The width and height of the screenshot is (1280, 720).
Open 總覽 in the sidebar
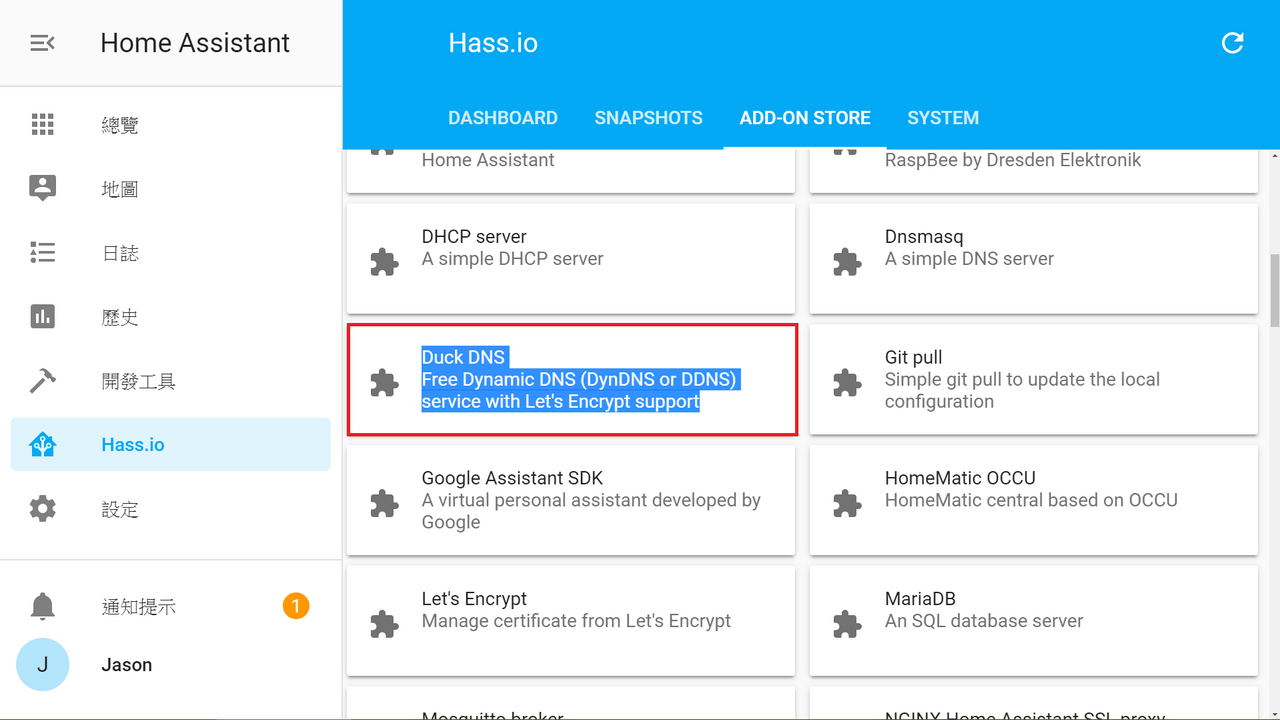pos(171,124)
